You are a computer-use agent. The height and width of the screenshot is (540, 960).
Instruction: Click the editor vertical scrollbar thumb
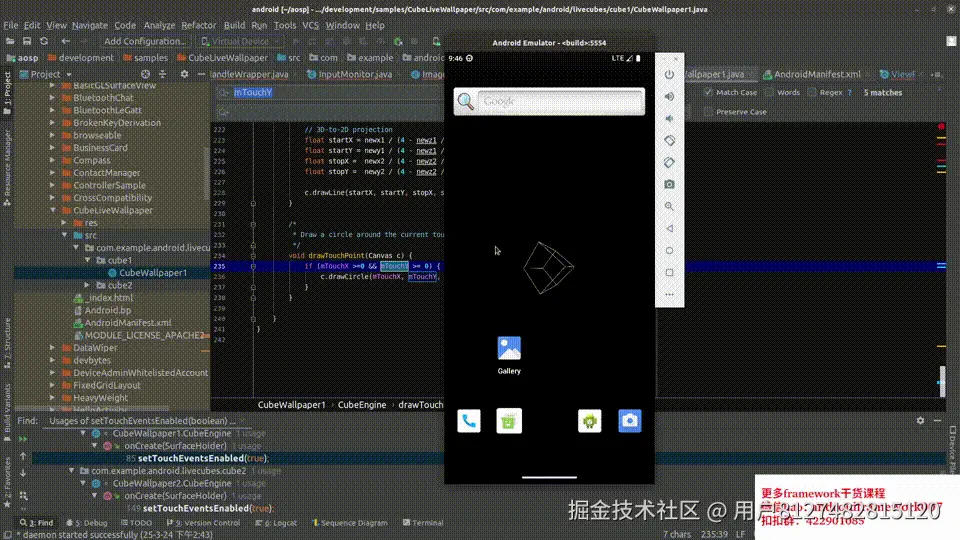point(942,381)
